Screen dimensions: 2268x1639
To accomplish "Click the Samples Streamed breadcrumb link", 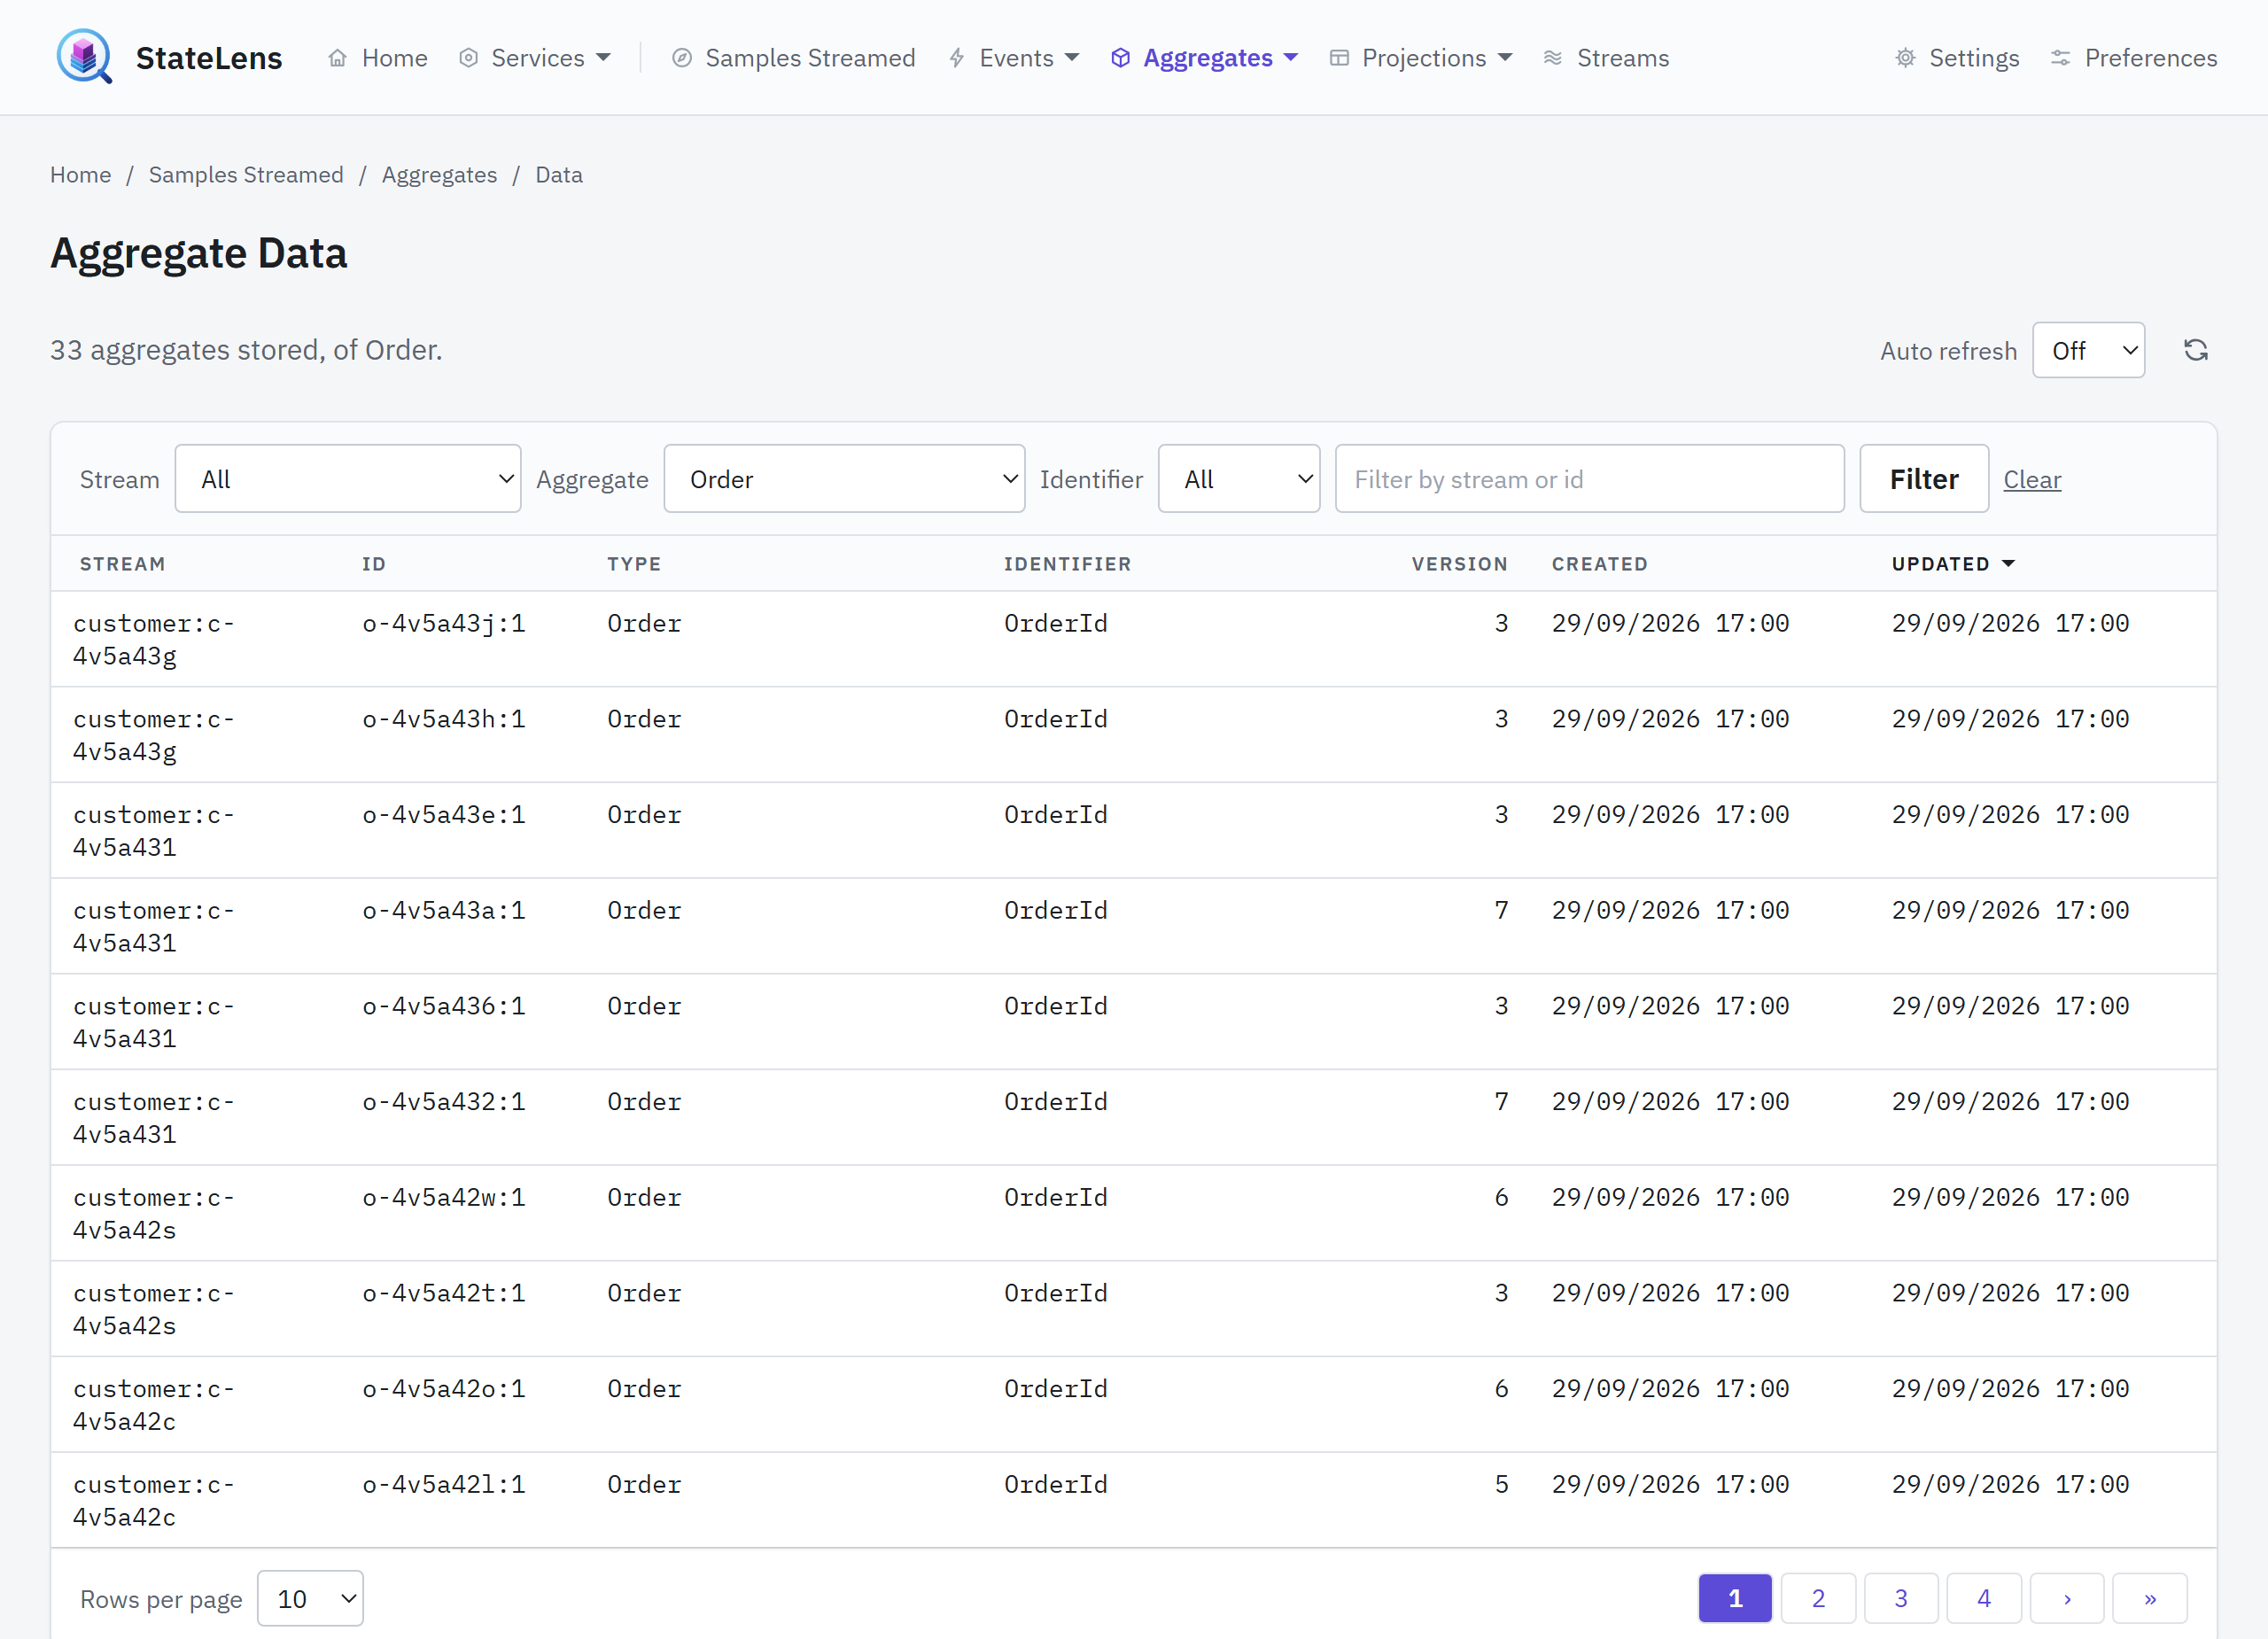I will pos(246,175).
